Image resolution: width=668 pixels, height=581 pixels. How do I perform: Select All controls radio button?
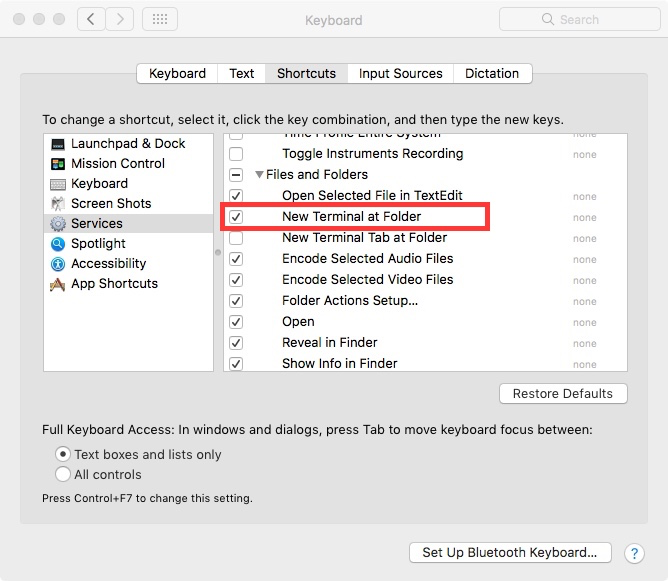coord(63,474)
